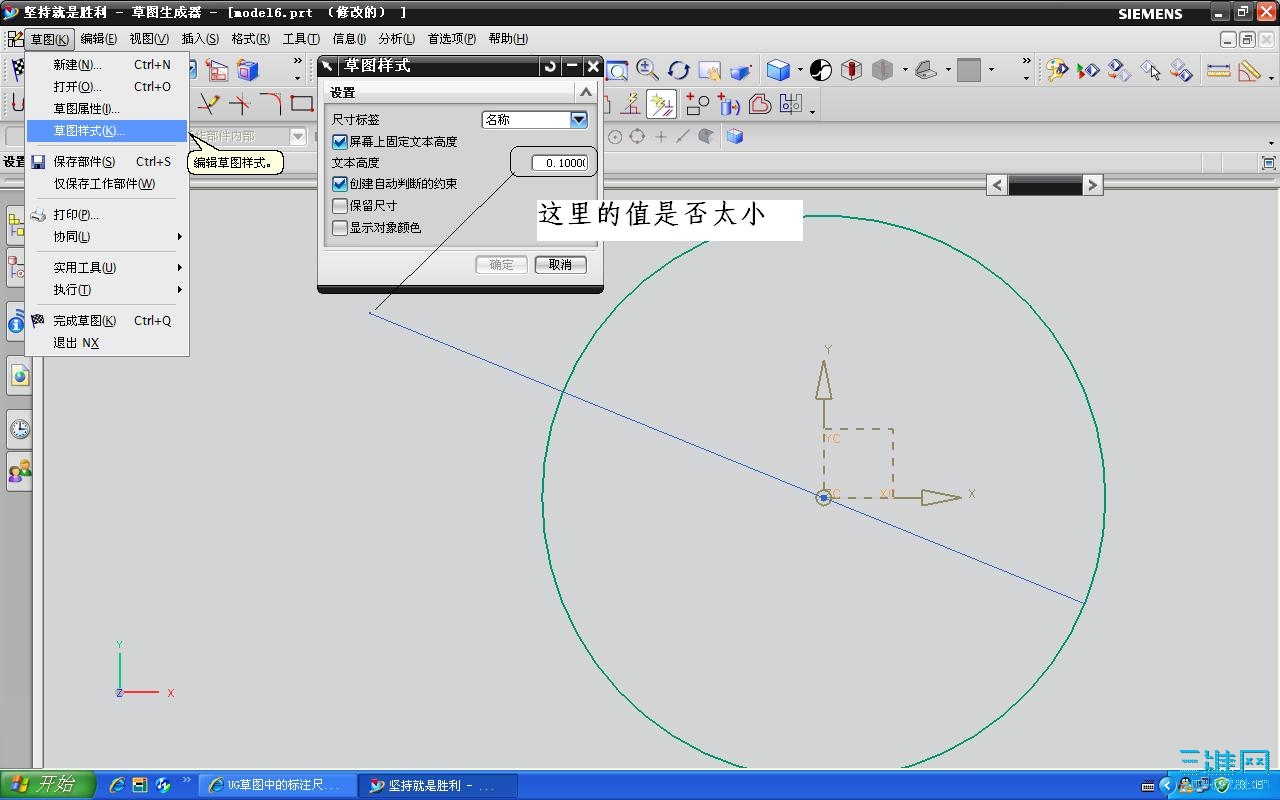Select 打印 in the sketch menu
The width and height of the screenshot is (1280, 800).
tap(106, 215)
